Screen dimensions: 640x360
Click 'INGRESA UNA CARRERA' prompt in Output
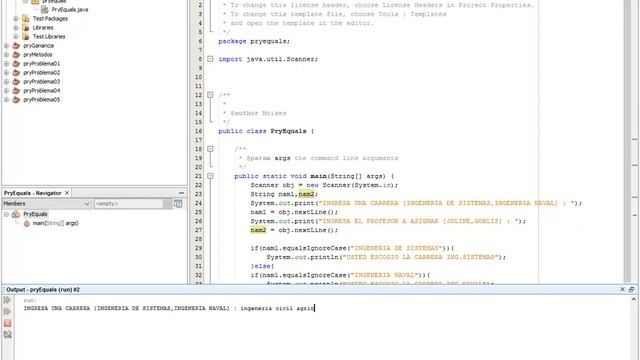point(57,308)
